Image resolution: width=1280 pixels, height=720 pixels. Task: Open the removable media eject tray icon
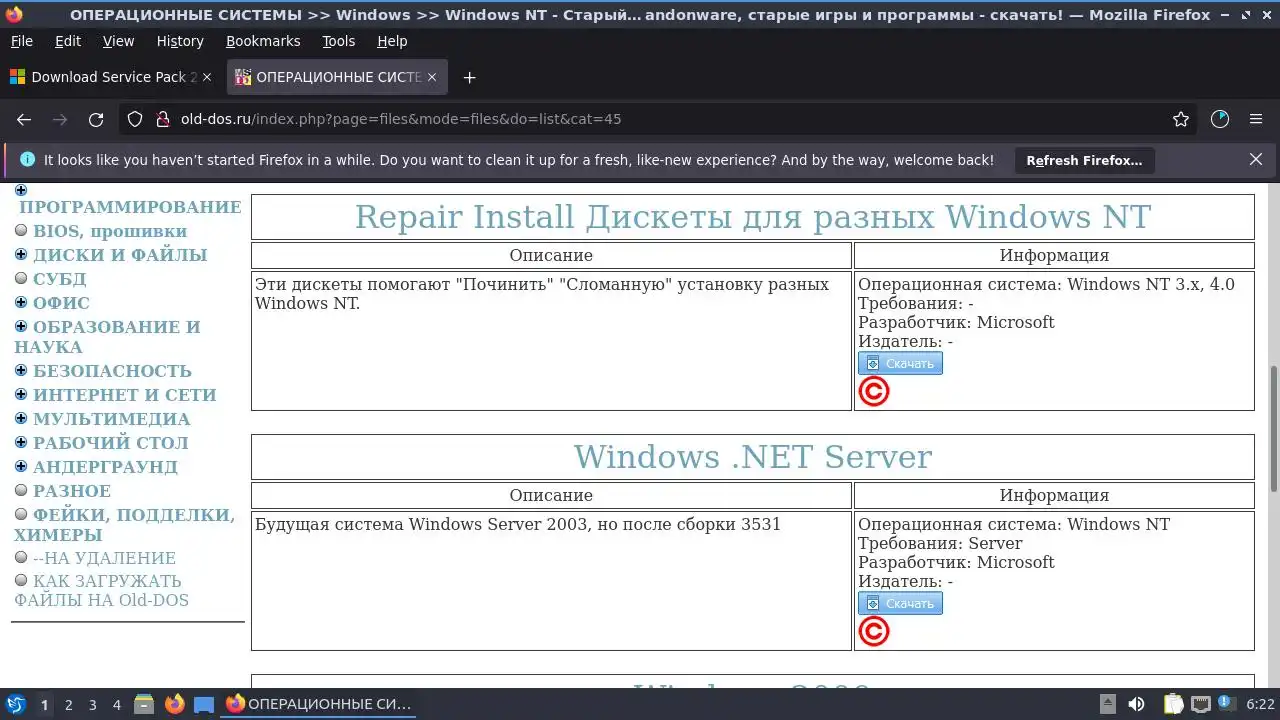point(1107,704)
